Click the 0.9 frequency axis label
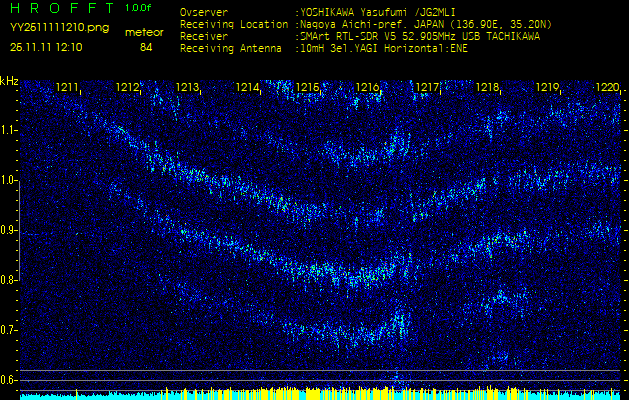Viewport: 629px width, 400px height. pos(9,230)
